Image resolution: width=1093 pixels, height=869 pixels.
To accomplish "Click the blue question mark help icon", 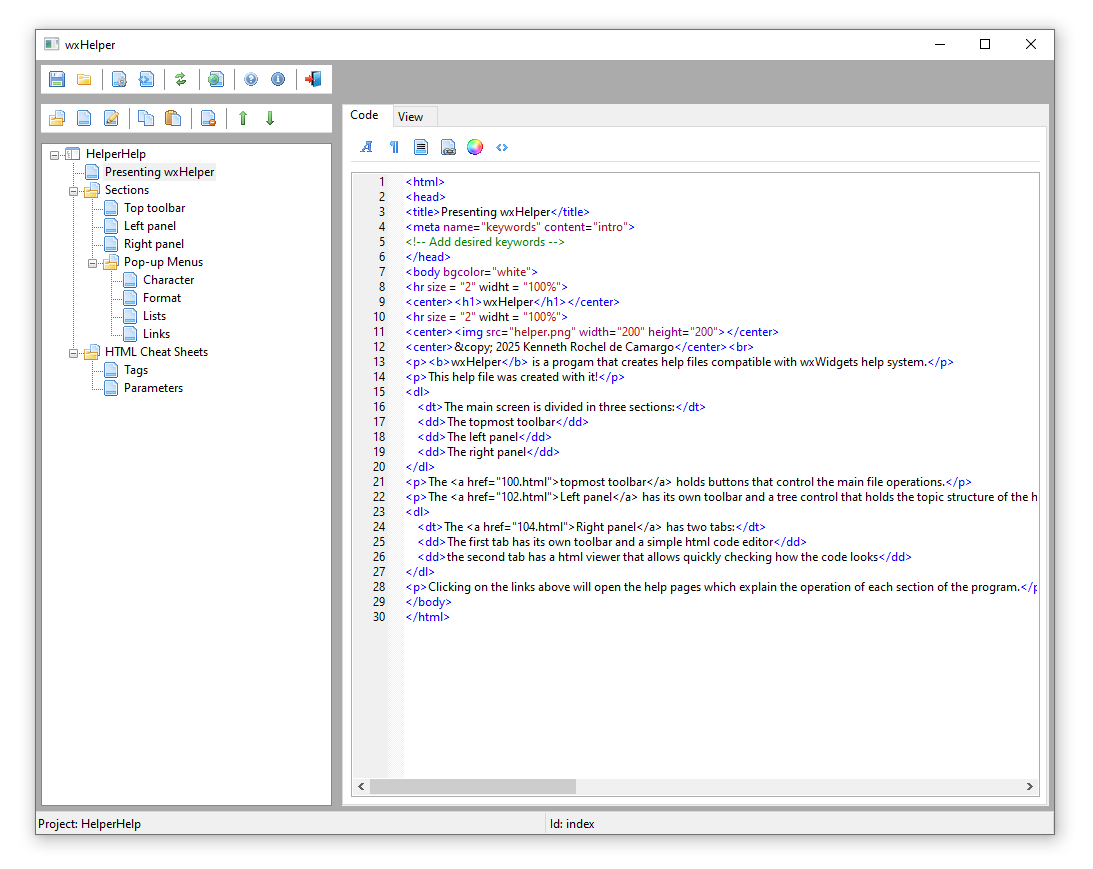I will coord(251,80).
